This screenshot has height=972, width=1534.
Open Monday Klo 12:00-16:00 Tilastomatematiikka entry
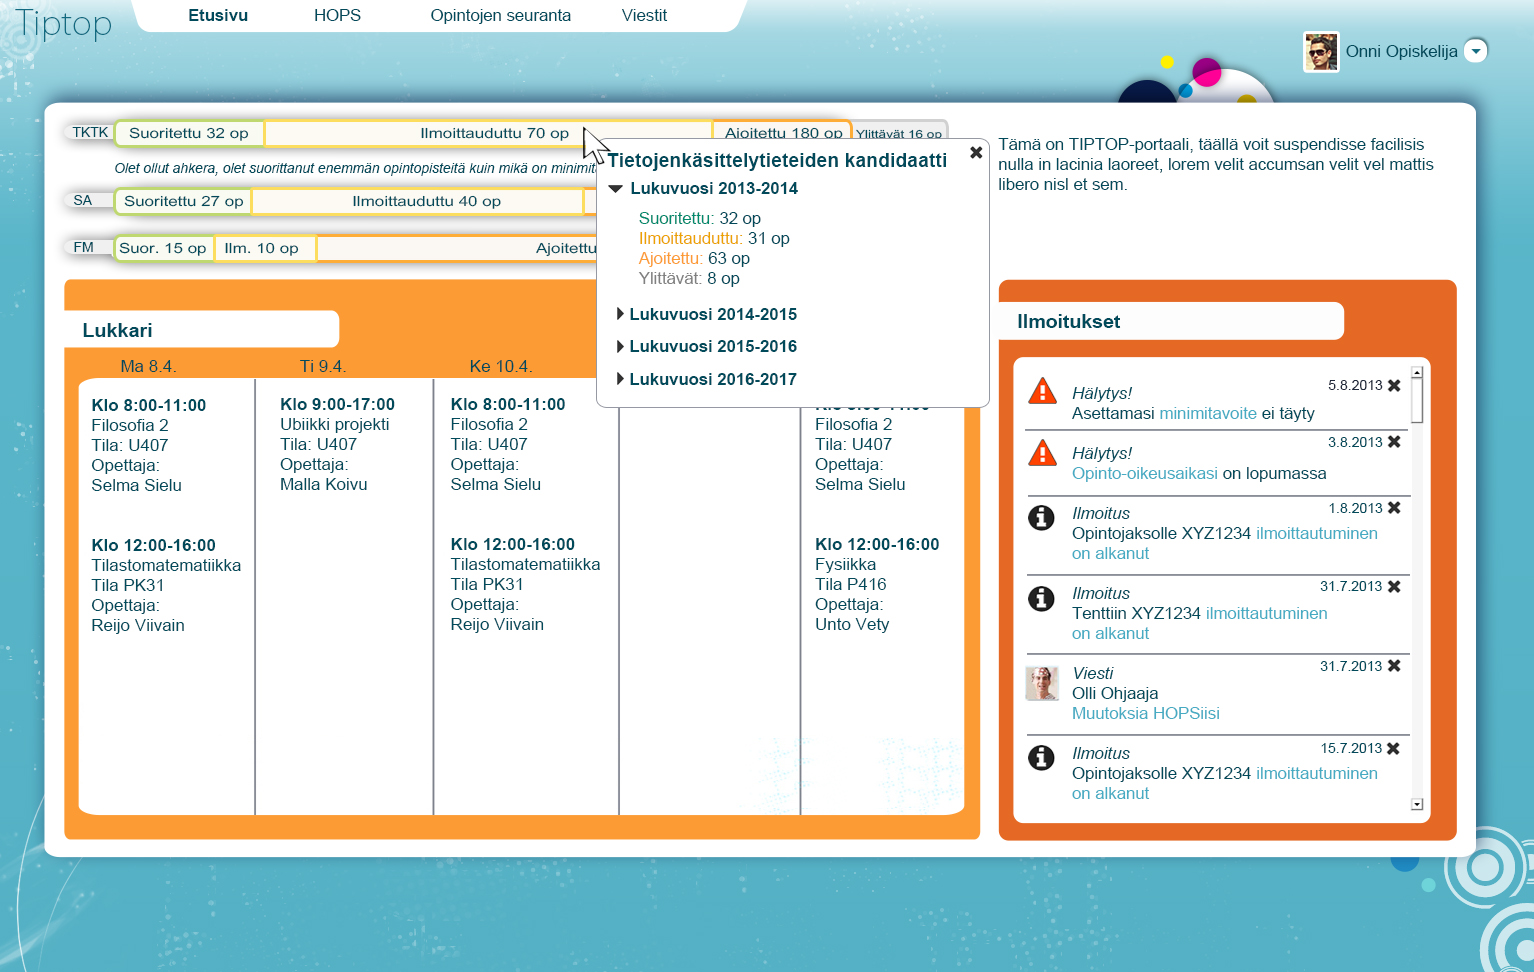(x=166, y=585)
